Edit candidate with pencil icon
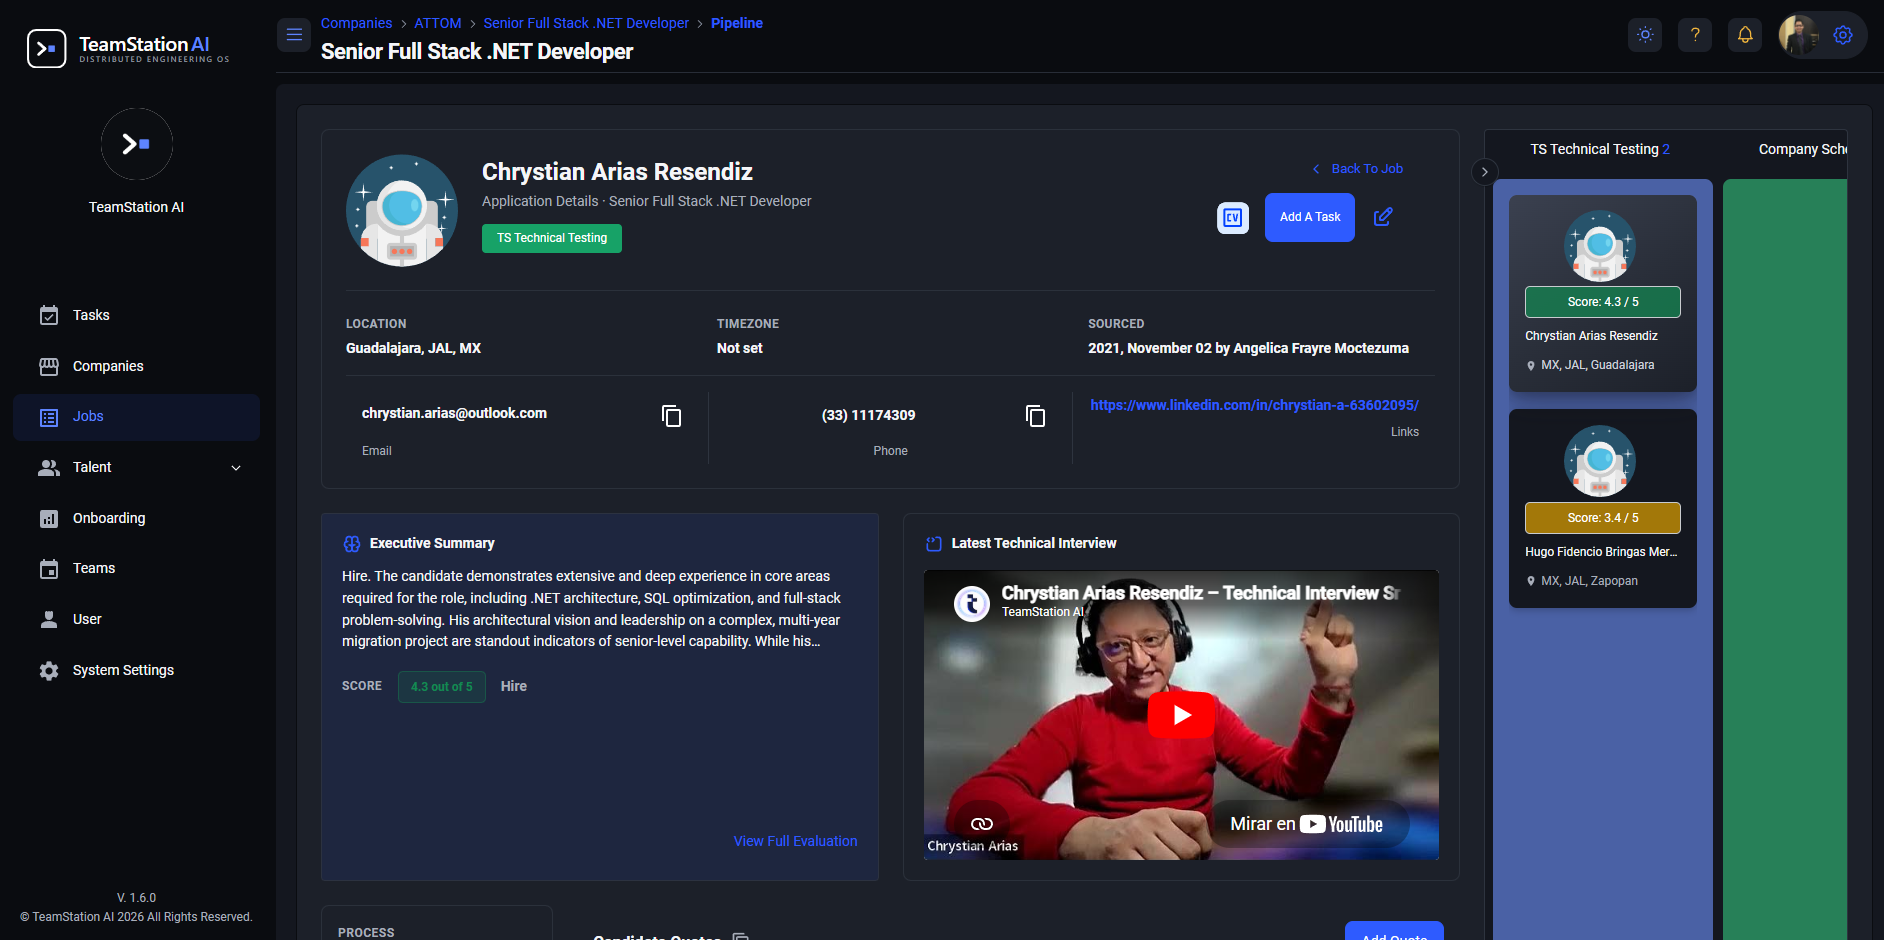 [x=1383, y=217]
